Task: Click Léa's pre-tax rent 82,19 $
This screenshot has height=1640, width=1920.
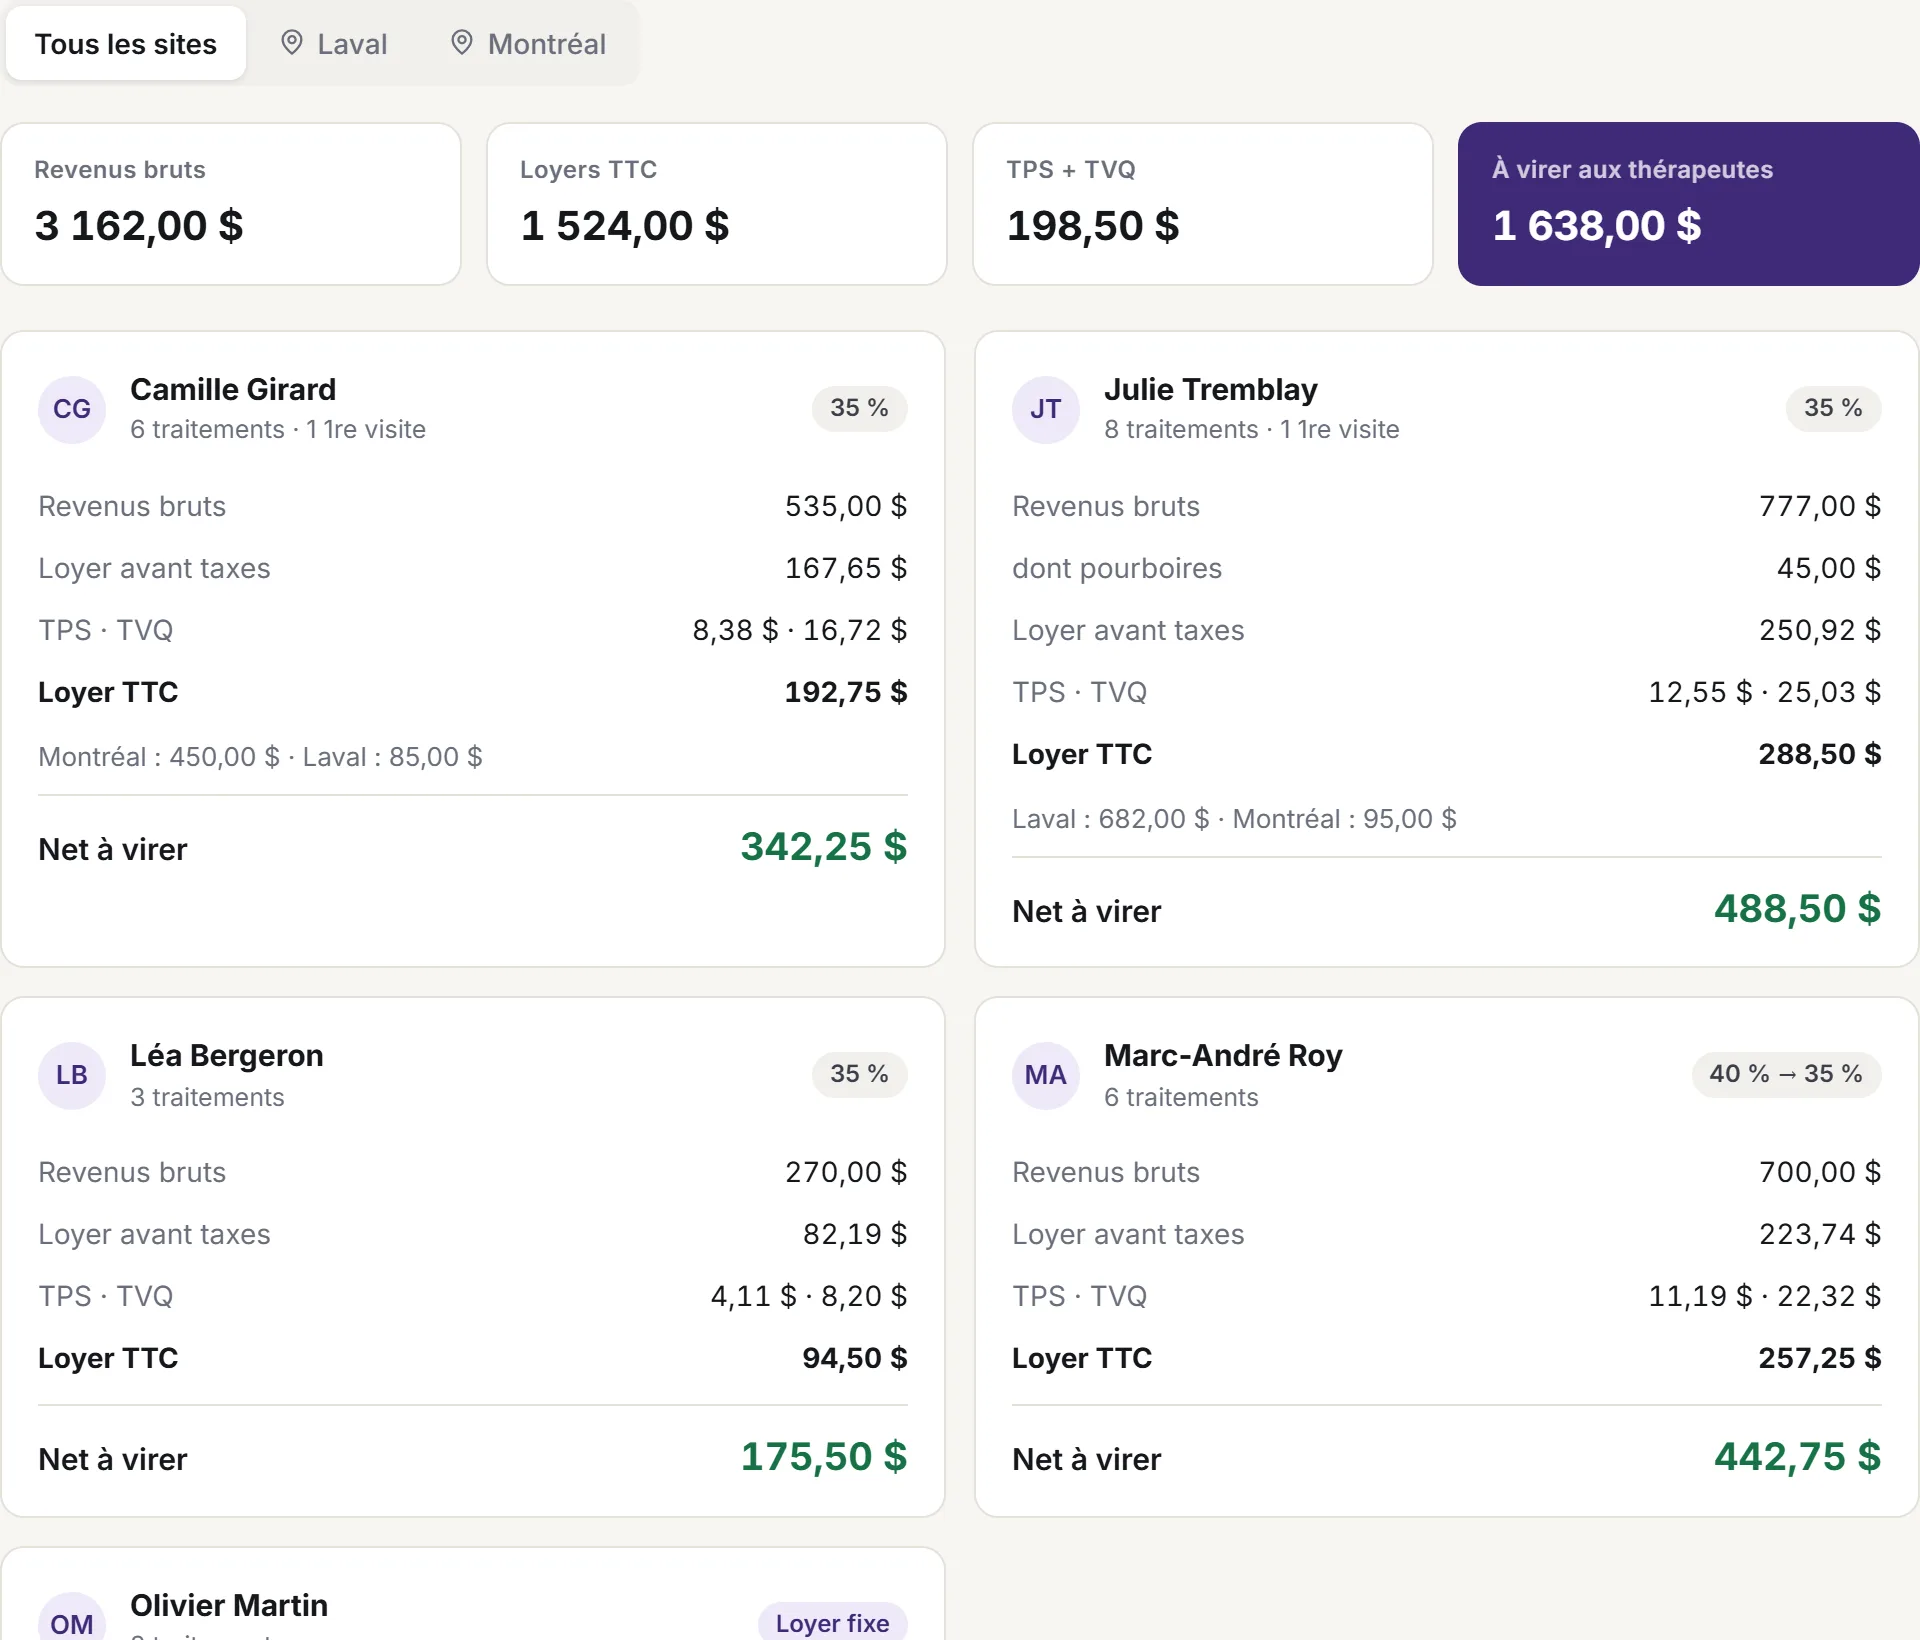Action: click(855, 1234)
